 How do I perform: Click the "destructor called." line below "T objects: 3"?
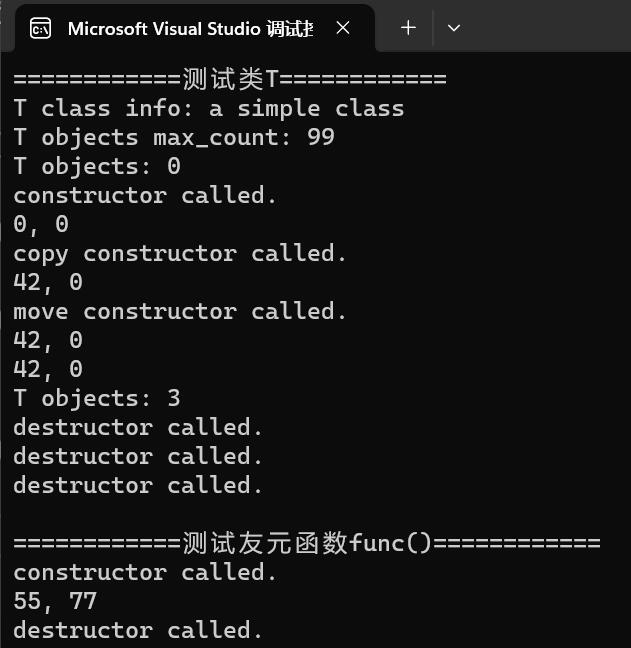click(138, 427)
